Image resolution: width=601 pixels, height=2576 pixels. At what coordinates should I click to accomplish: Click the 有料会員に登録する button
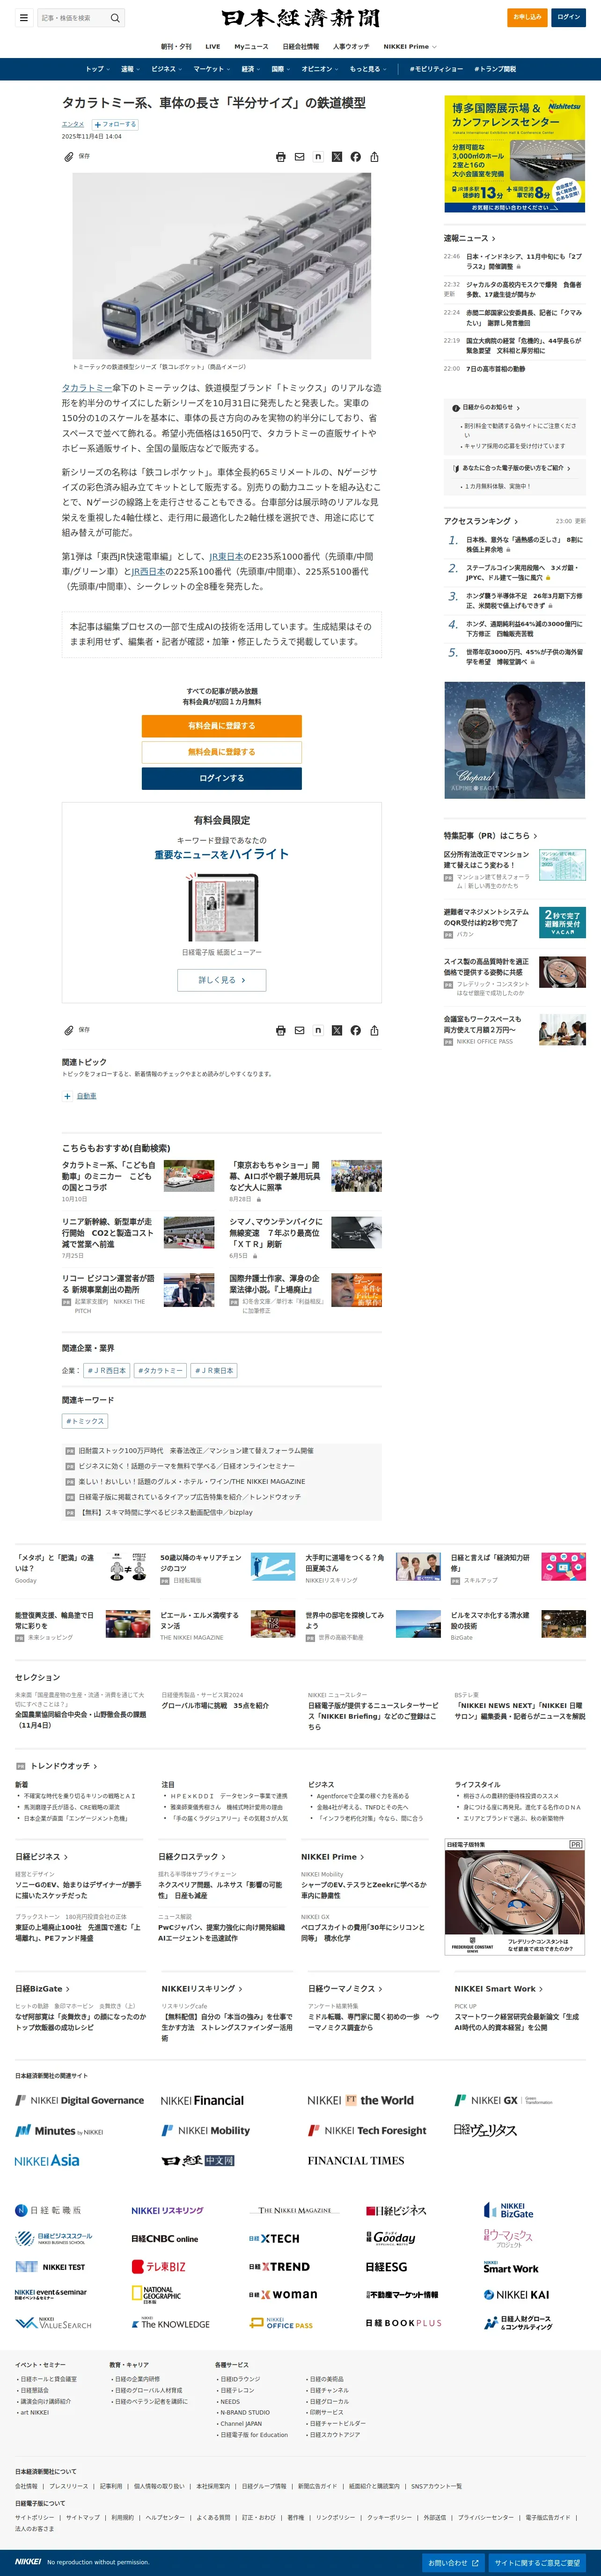tap(221, 726)
